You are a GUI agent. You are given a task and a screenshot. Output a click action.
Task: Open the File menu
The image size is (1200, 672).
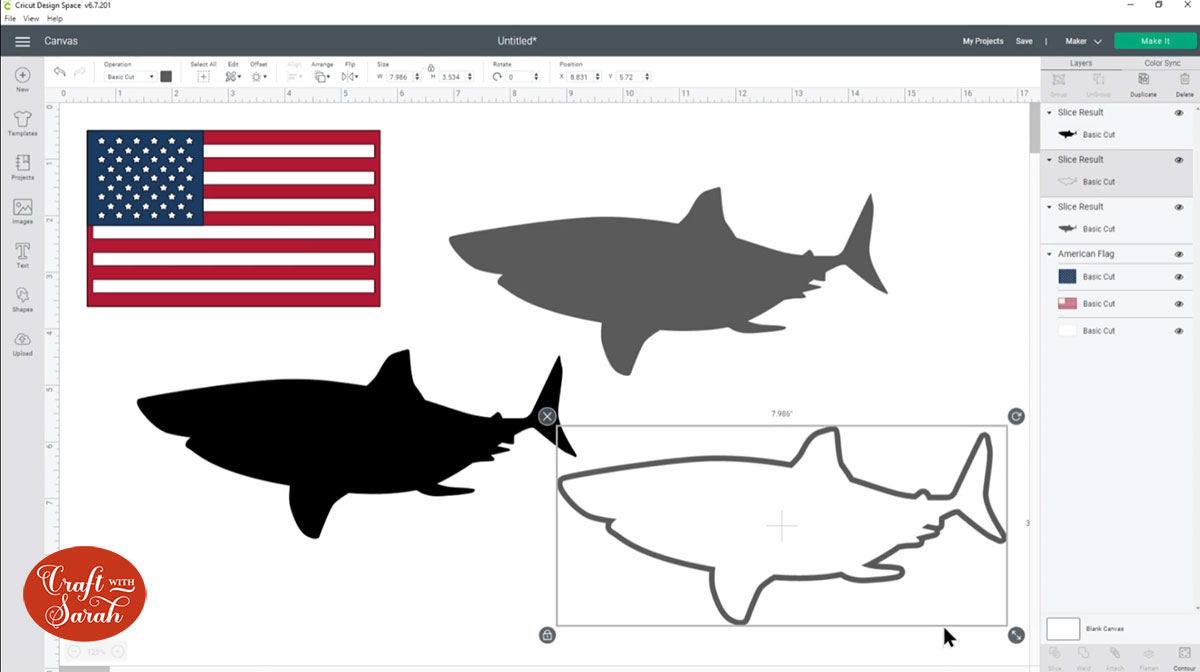click(x=10, y=18)
